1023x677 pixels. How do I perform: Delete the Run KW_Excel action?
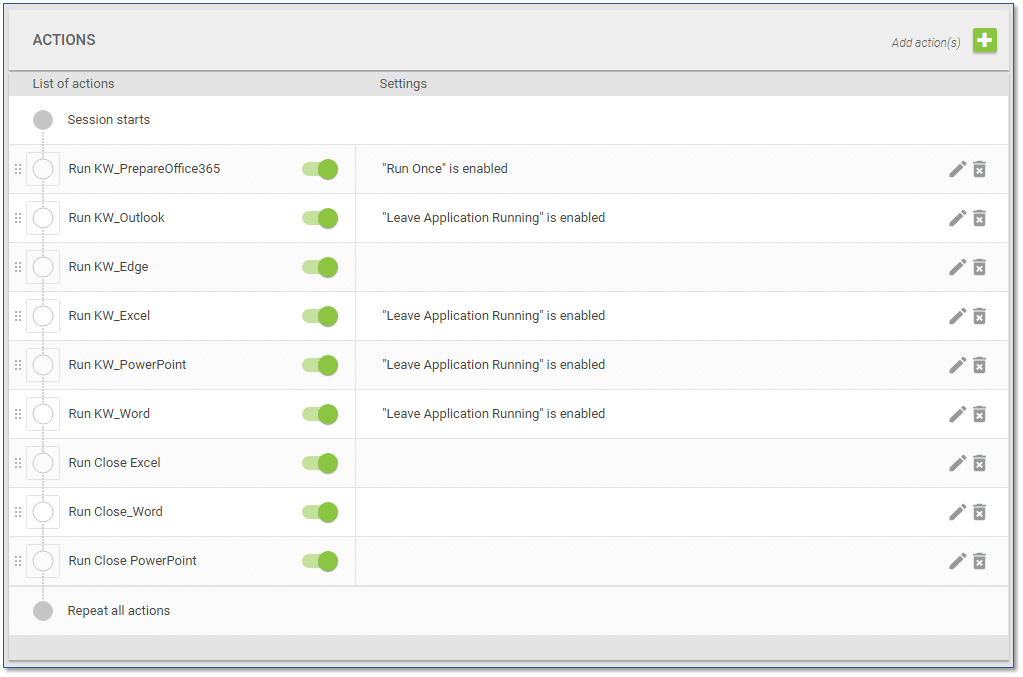coord(979,316)
